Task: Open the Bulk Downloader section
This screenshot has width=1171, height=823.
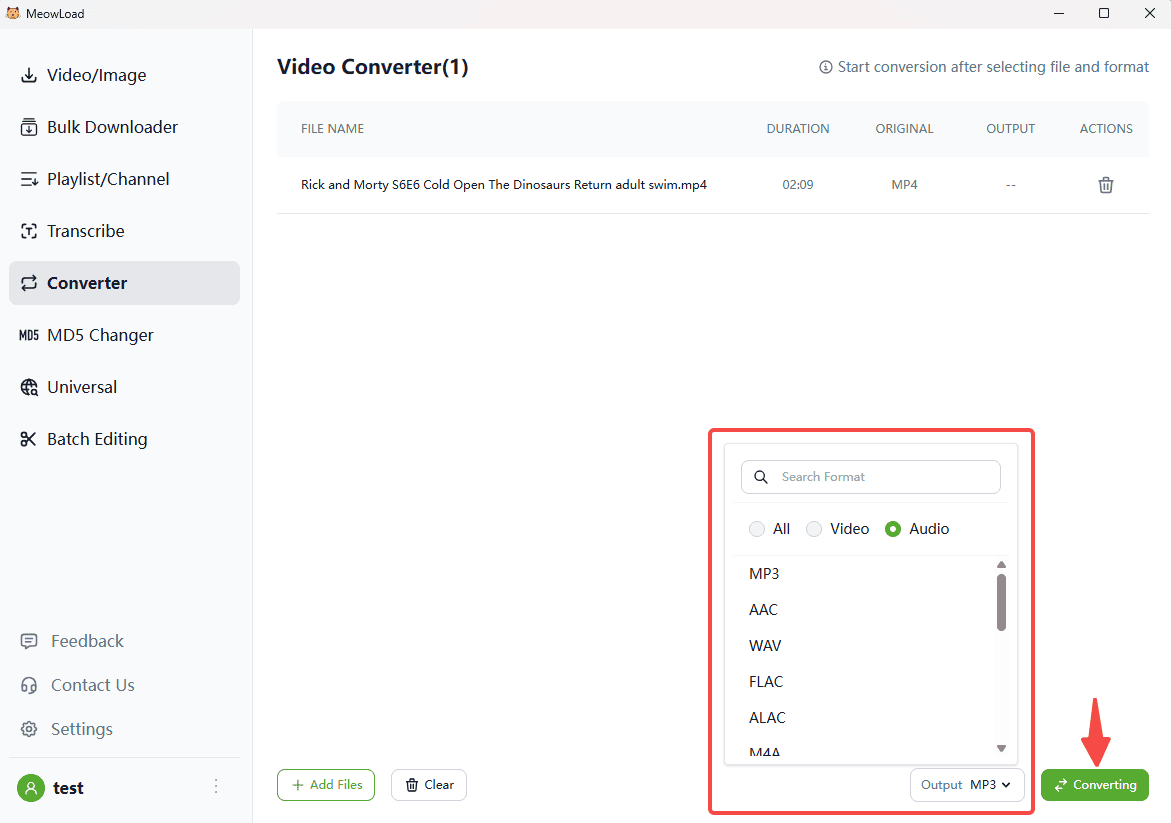Action: point(112,127)
